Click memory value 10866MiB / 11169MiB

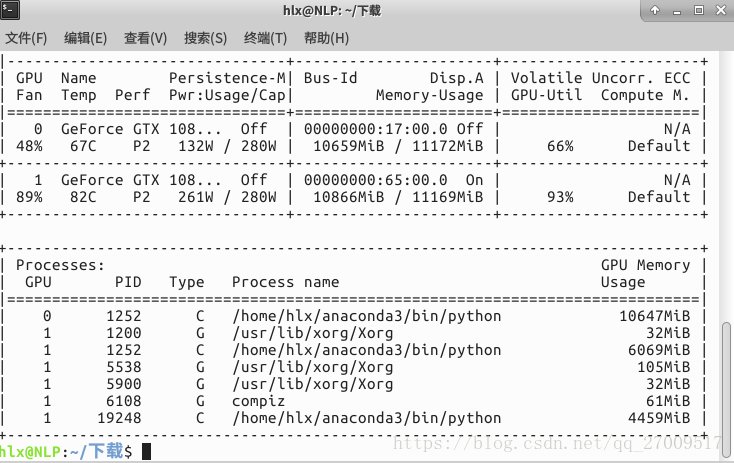point(398,197)
